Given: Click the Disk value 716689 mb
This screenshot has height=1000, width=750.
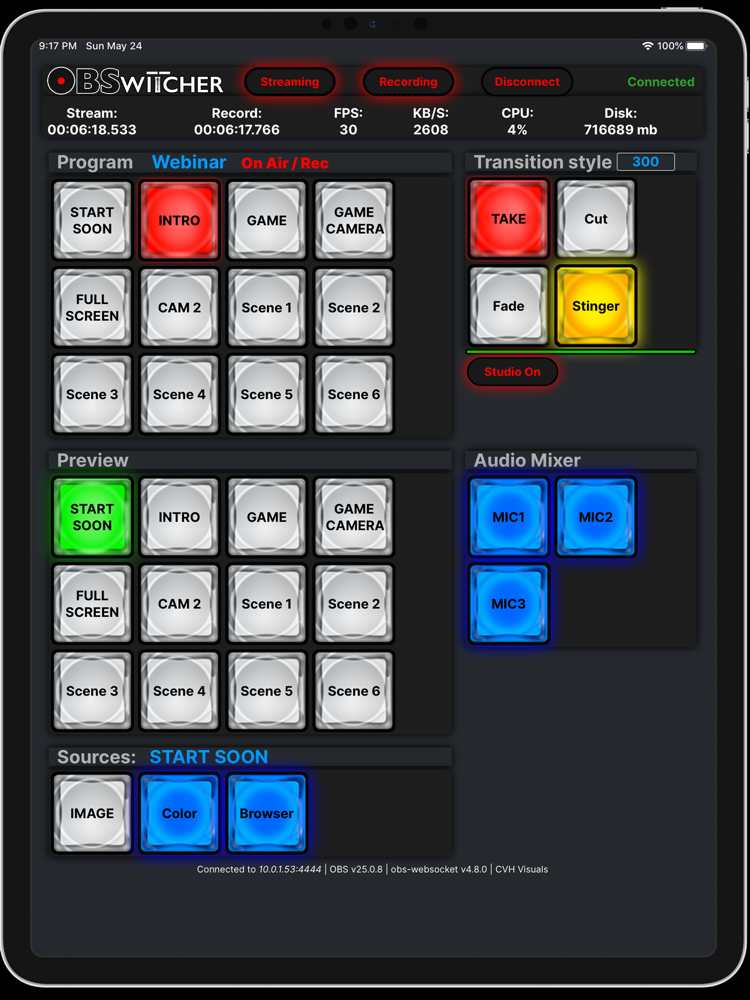Looking at the screenshot, I should [x=621, y=130].
